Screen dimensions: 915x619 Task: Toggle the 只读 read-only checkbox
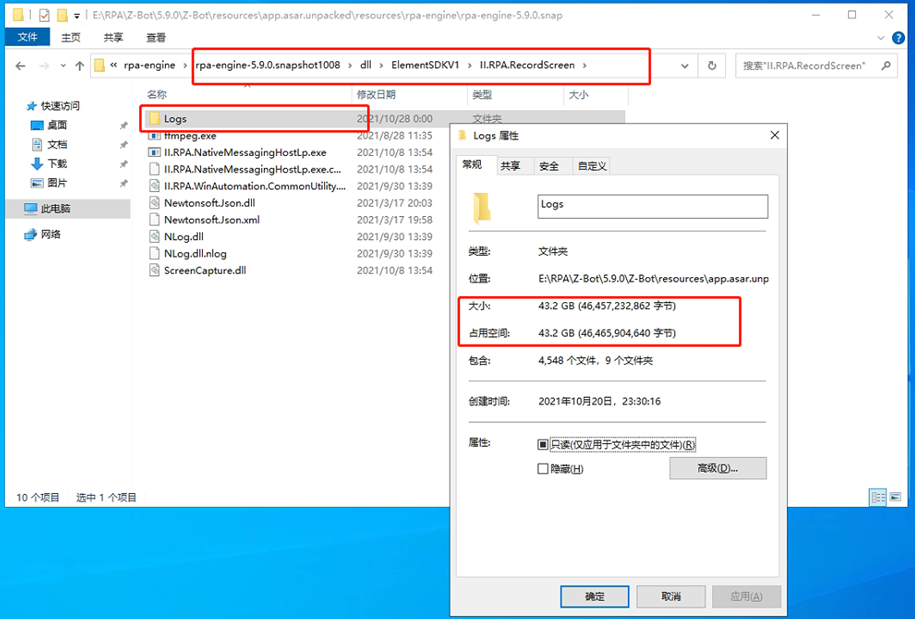[x=543, y=444]
